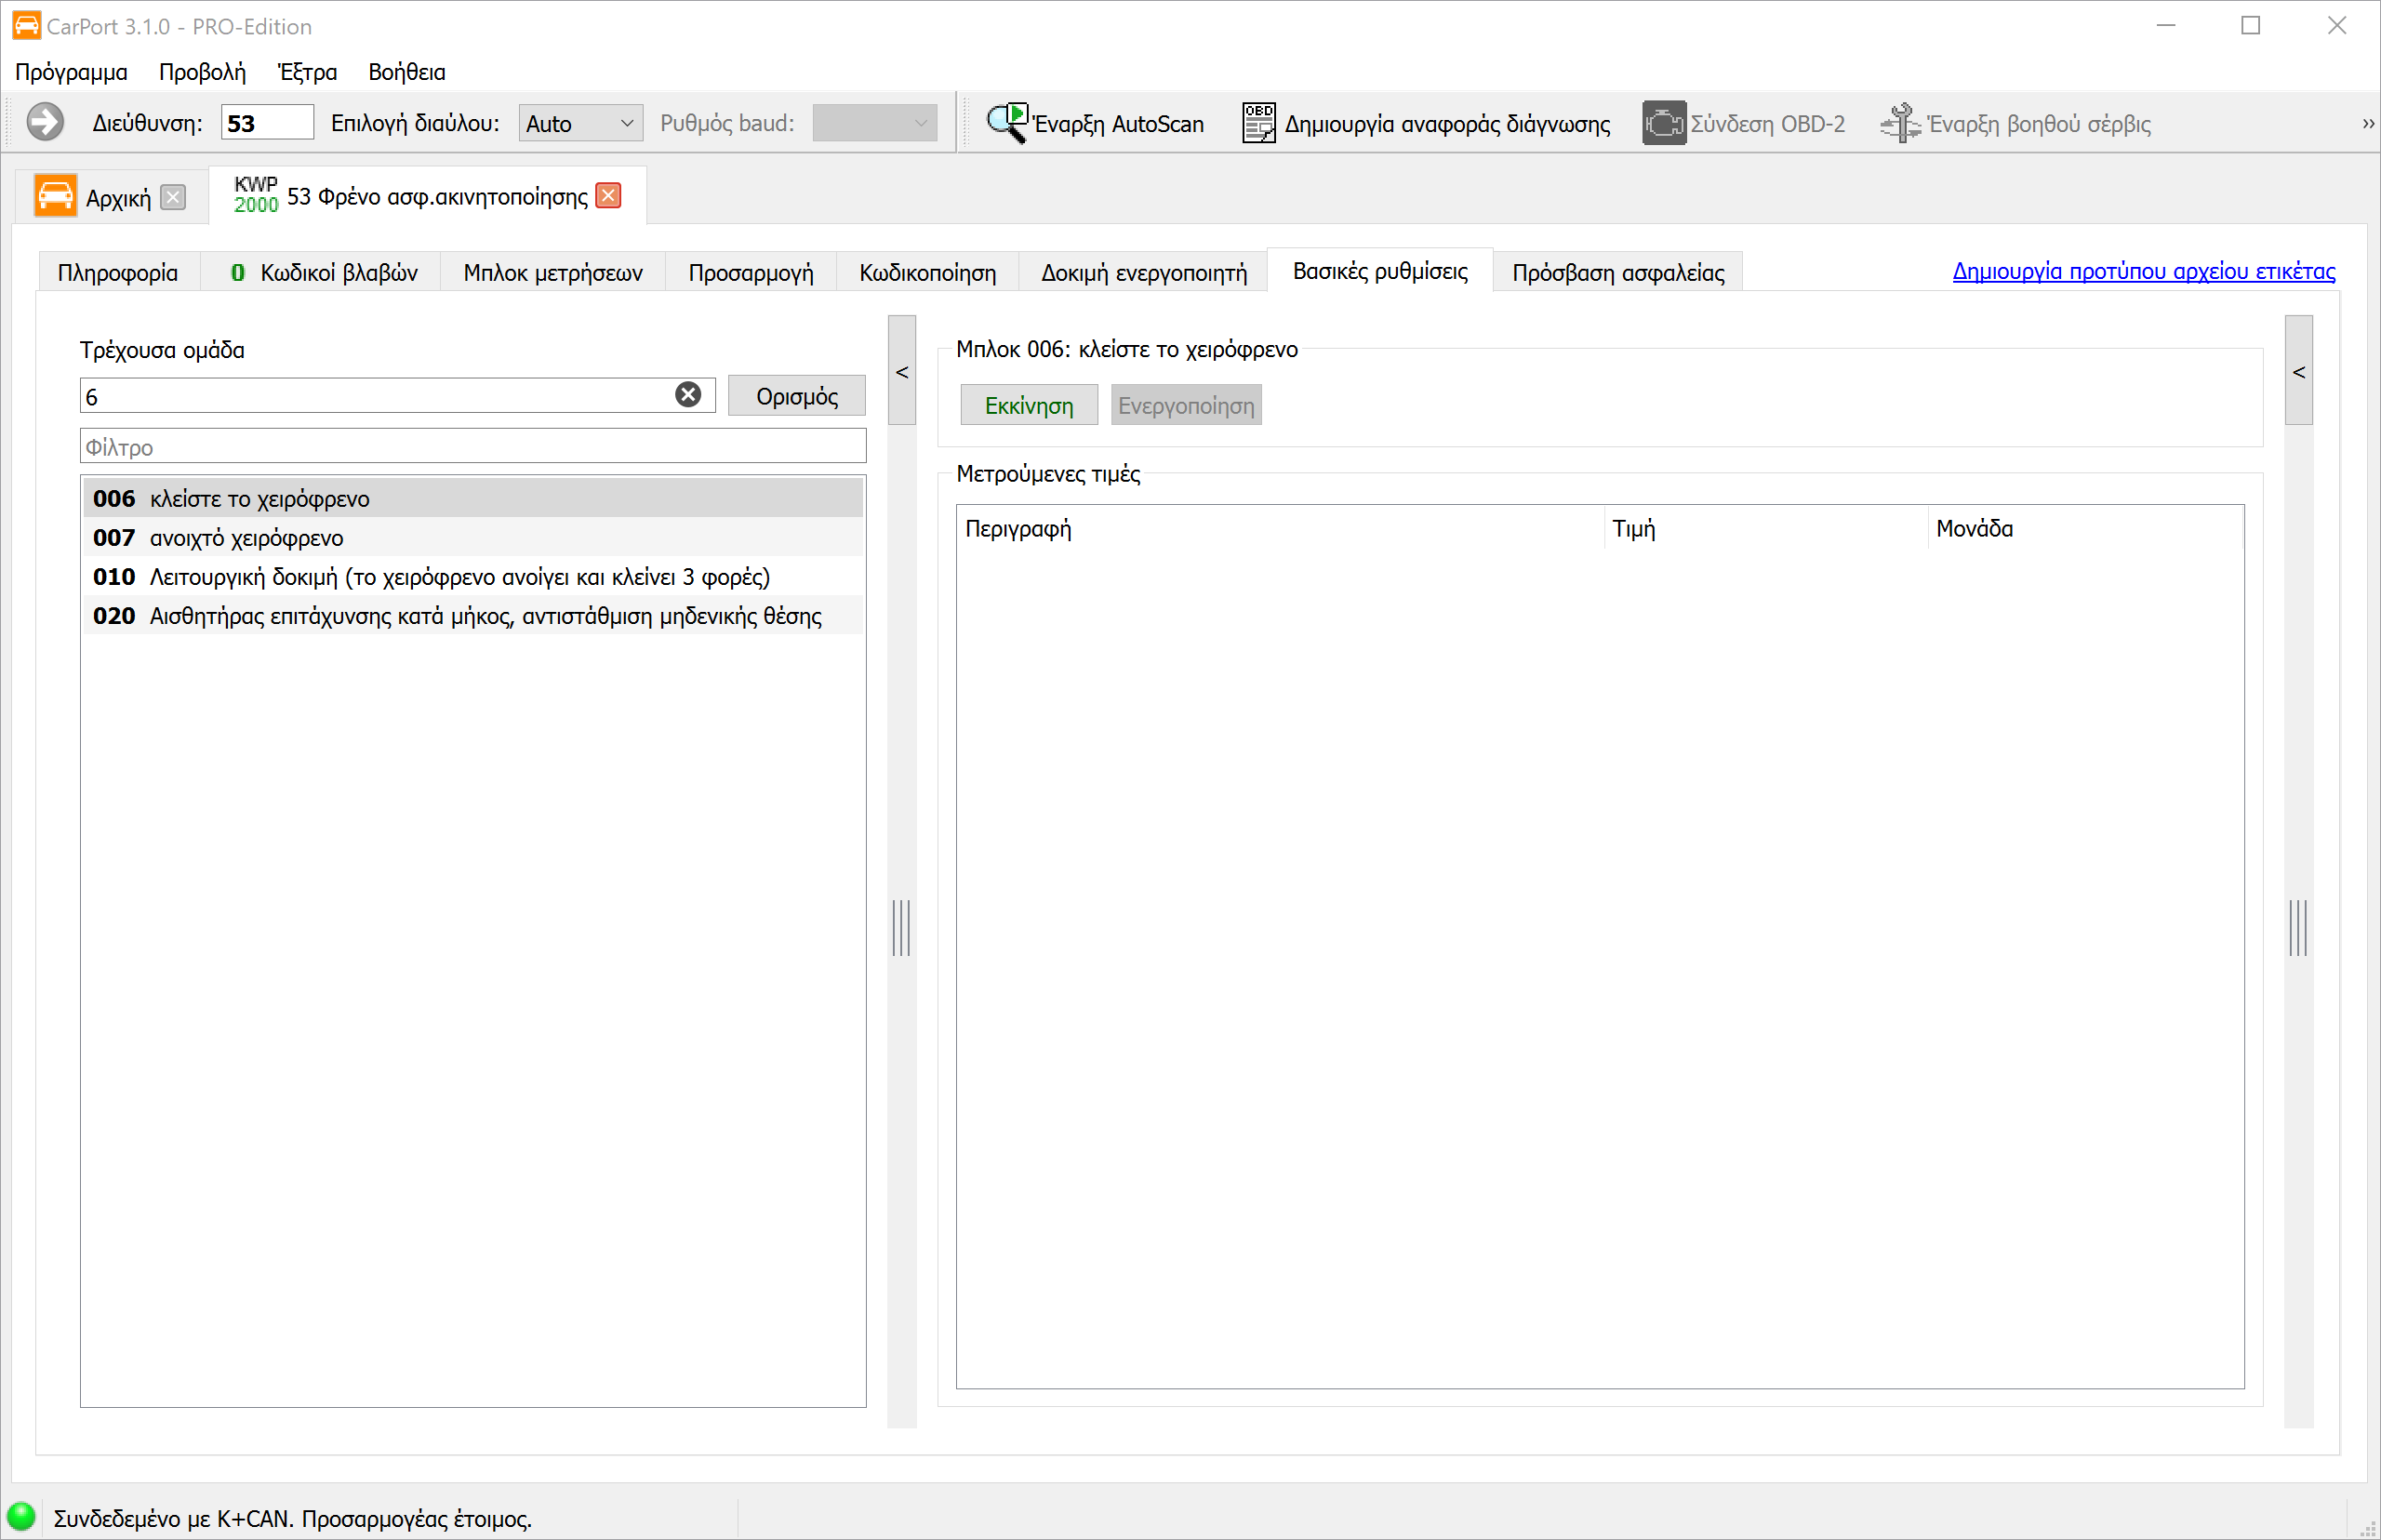Click the status text Συνδεδεμένο με K+CAN

tap(292, 1518)
